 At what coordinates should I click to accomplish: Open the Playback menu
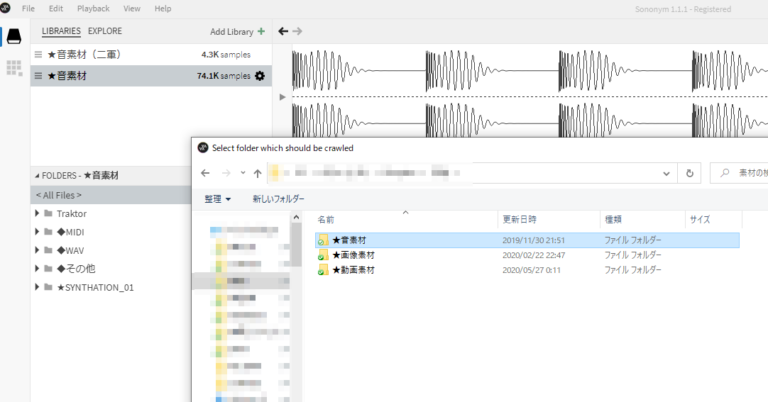point(93,8)
